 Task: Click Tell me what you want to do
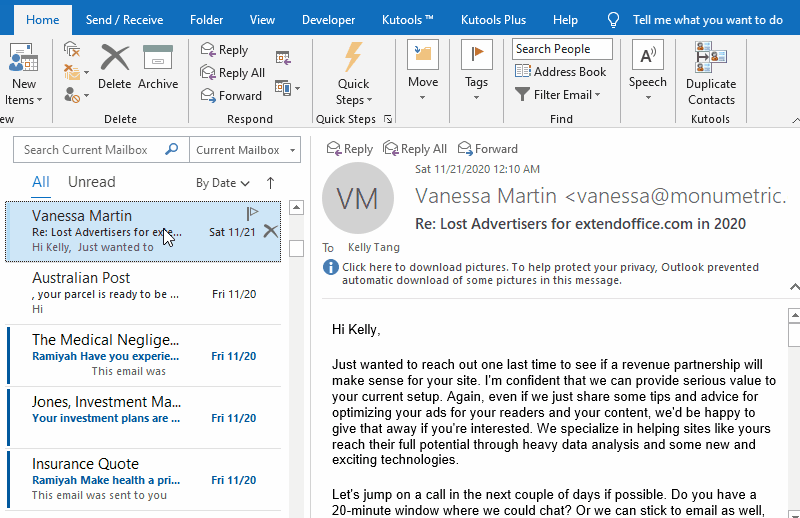coord(708,20)
